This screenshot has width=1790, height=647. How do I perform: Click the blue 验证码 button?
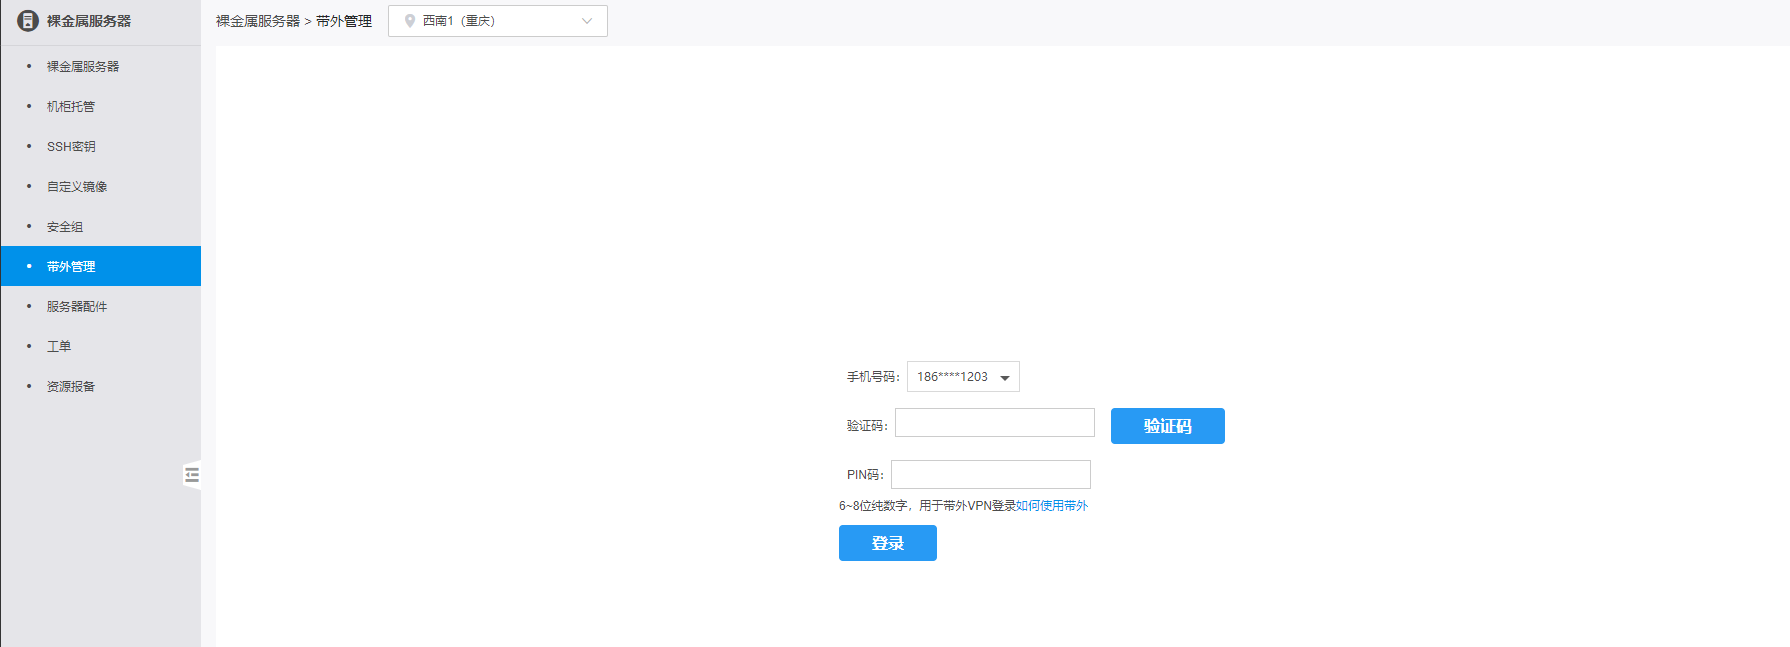1167,426
